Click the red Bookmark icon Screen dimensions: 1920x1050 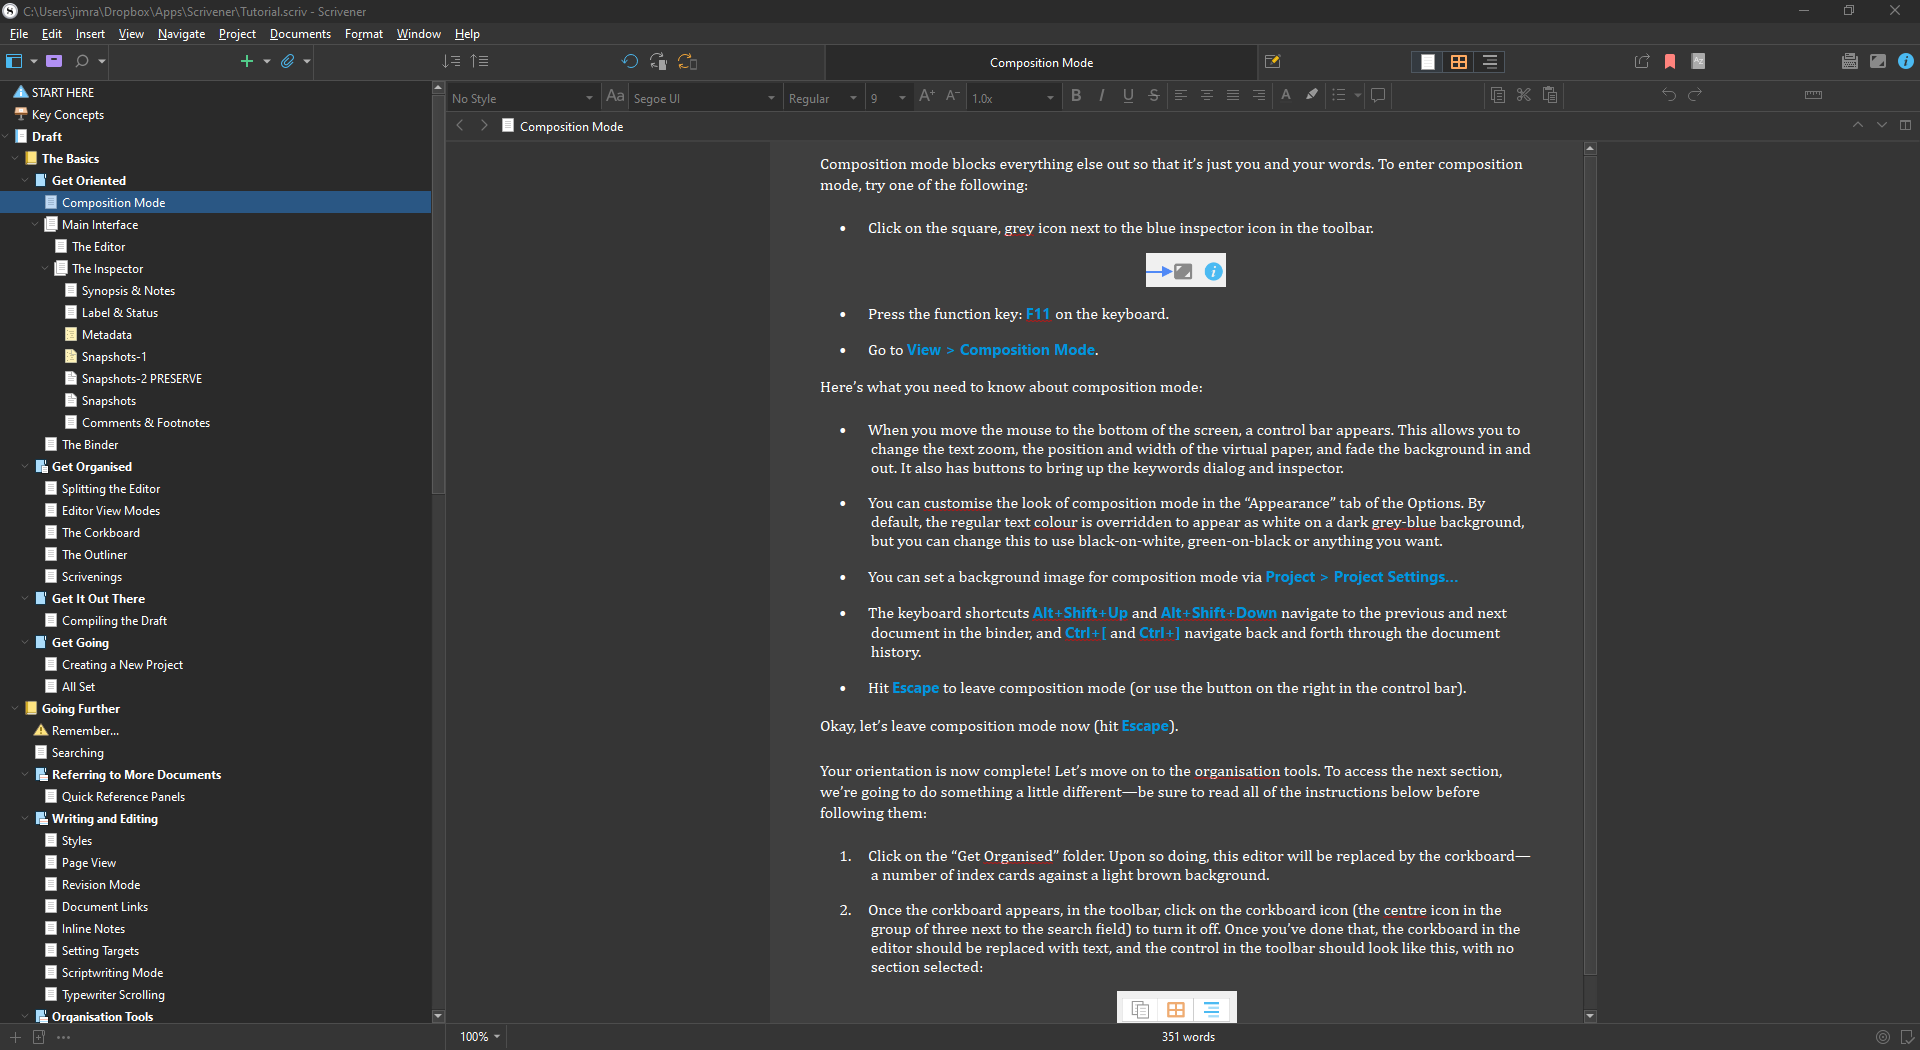coord(1670,62)
